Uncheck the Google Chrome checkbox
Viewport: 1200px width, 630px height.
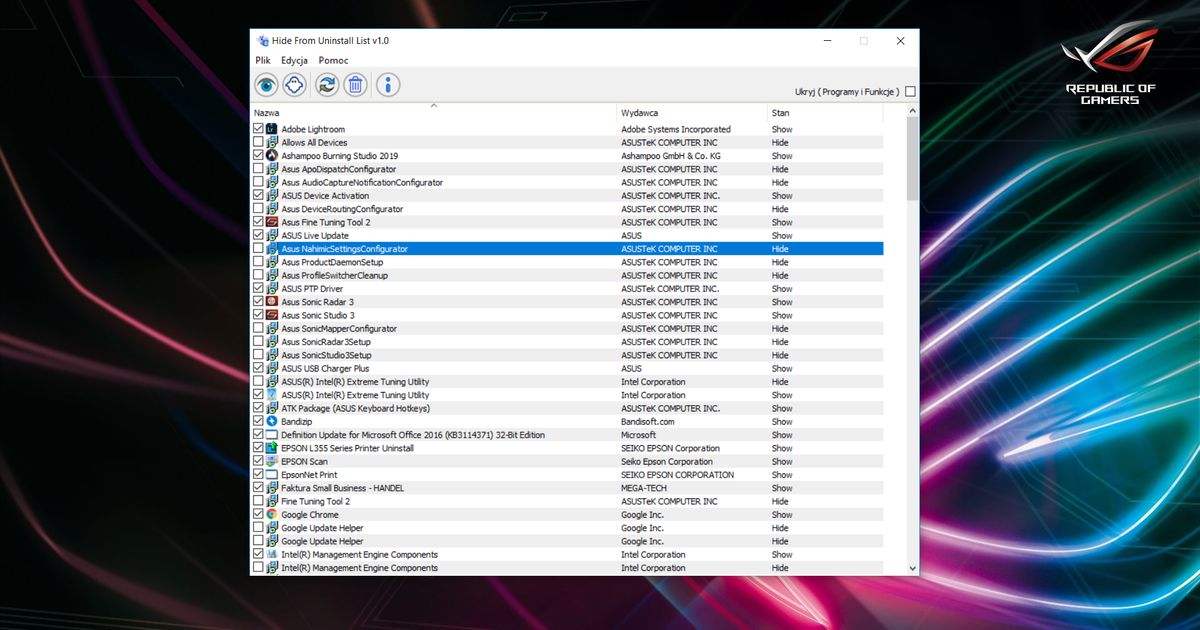coord(259,514)
